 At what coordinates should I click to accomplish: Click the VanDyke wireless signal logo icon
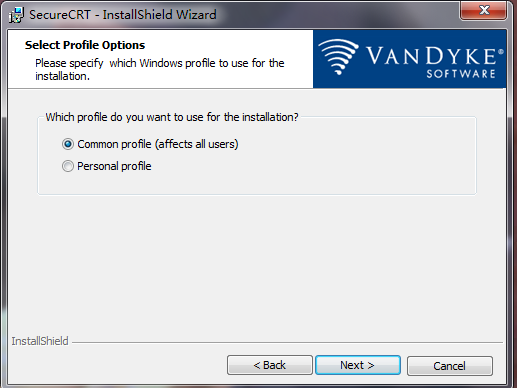(x=338, y=57)
